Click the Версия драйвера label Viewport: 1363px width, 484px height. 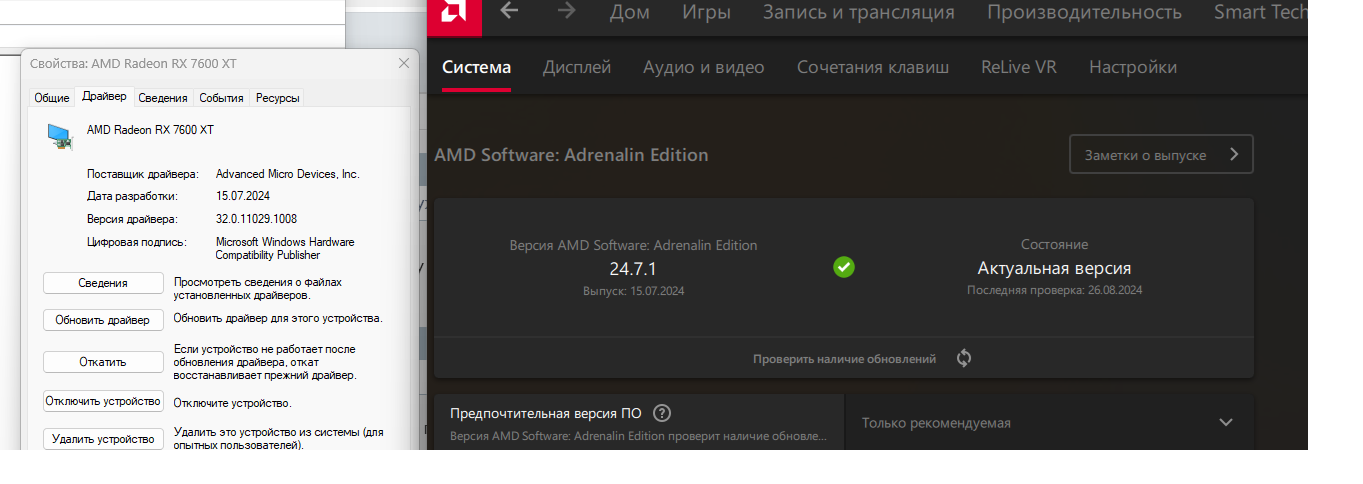[x=132, y=219]
